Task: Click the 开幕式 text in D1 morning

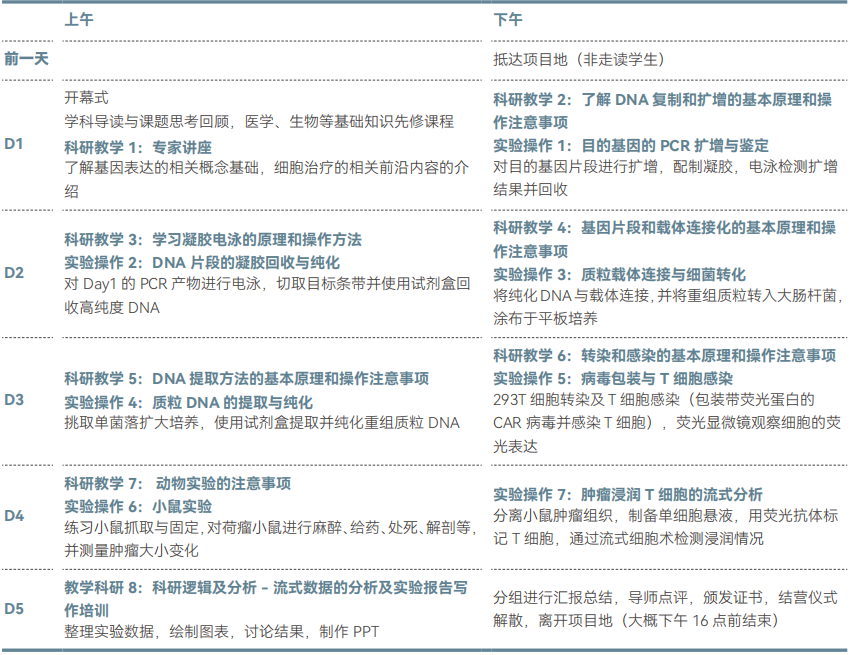Action: pos(86,98)
